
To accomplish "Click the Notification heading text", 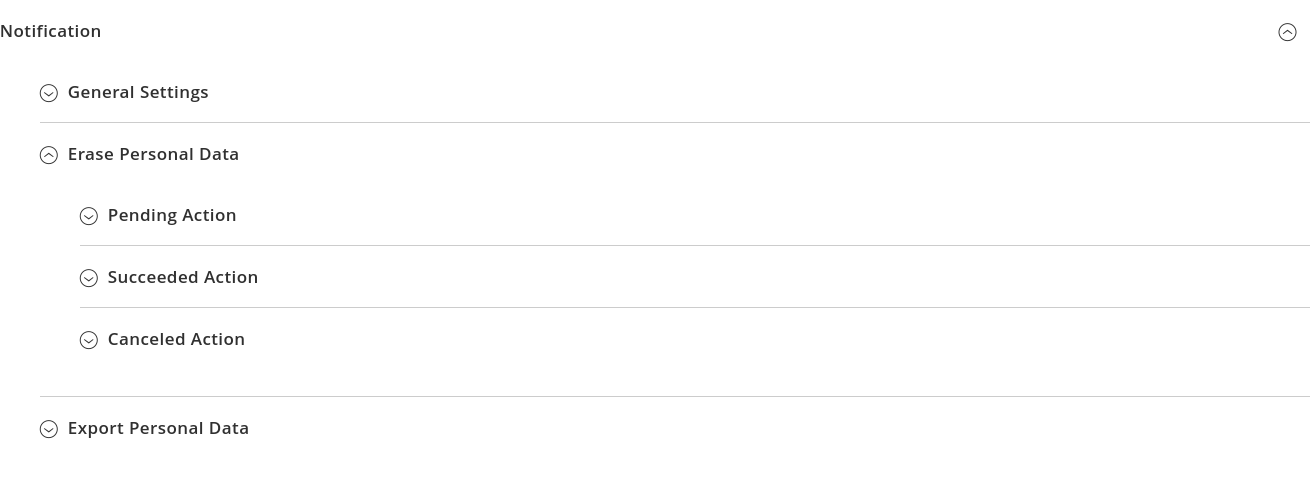I will click(51, 31).
